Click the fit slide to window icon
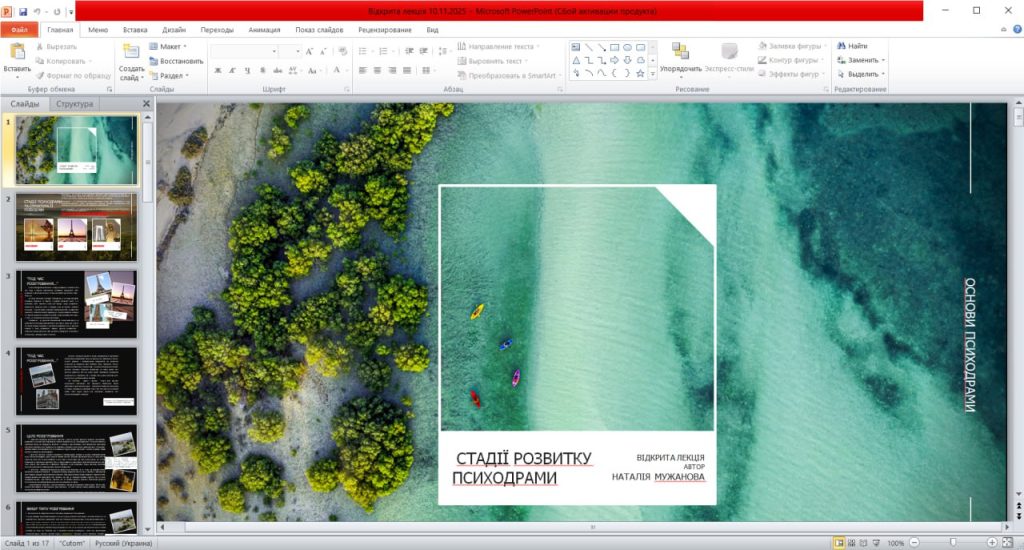 (1010, 543)
